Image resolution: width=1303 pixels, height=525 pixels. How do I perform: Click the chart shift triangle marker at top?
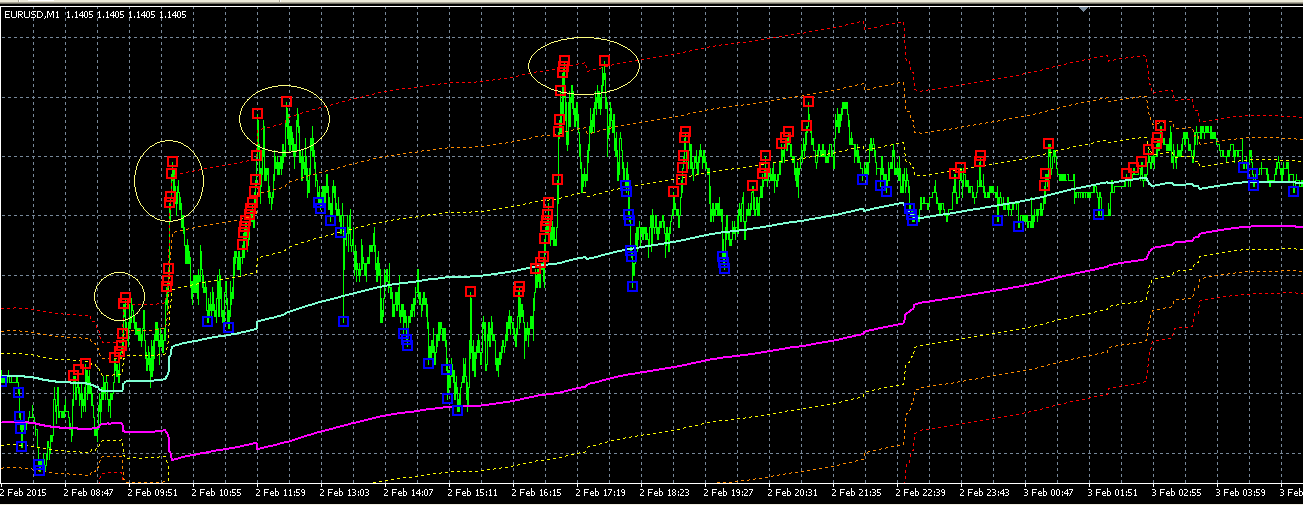pyautogui.click(x=1082, y=8)
